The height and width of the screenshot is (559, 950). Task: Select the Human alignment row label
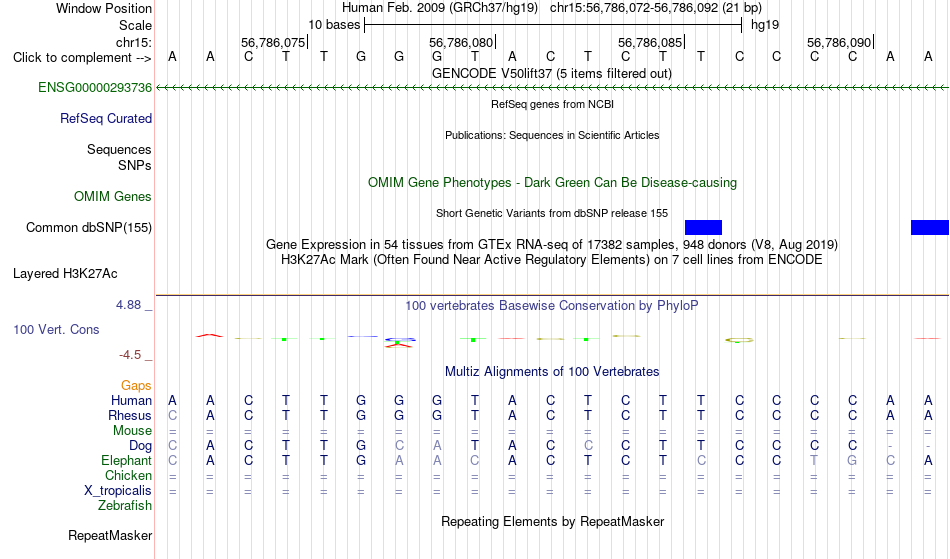131,401
